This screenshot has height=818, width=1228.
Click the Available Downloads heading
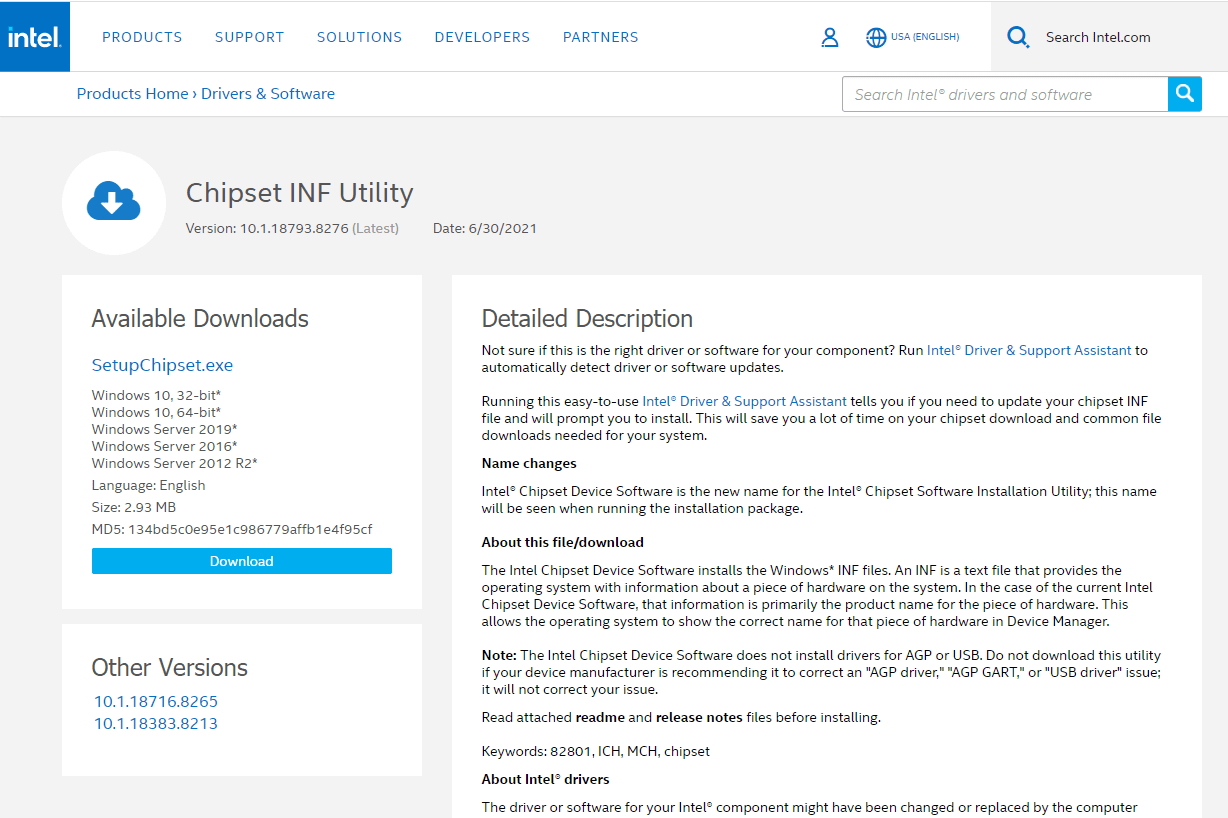coord(200,318)
